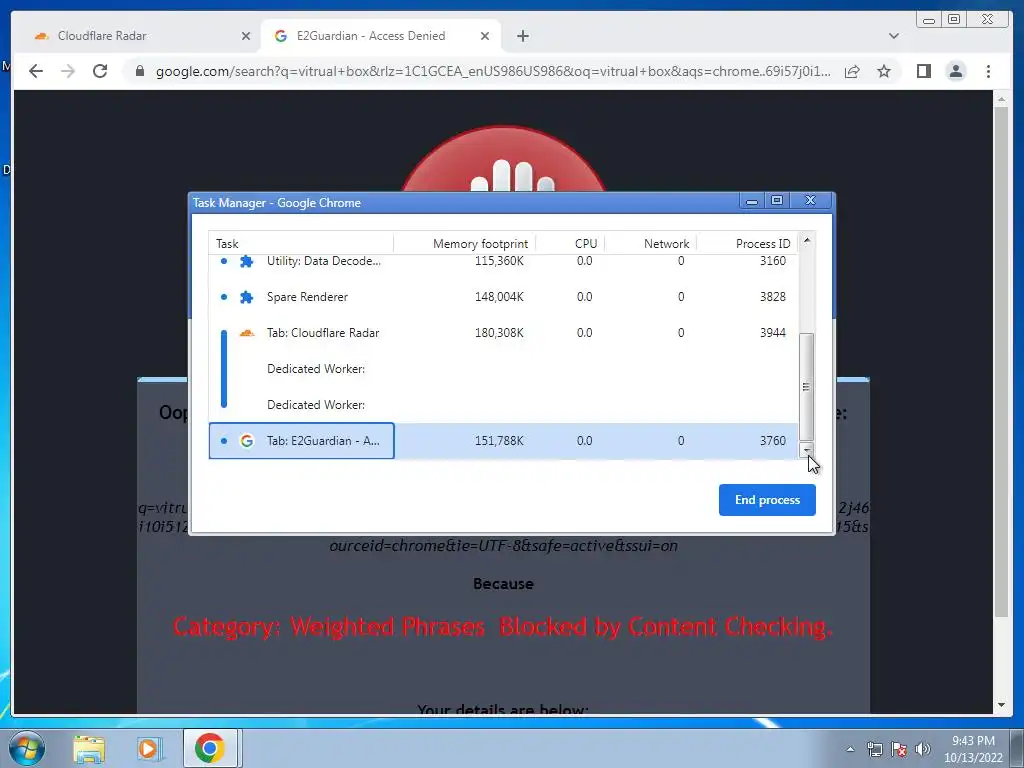Click process ID 3760
Image resolution: width=1024 pixels, height=768 pixels.
click(773, 441)
